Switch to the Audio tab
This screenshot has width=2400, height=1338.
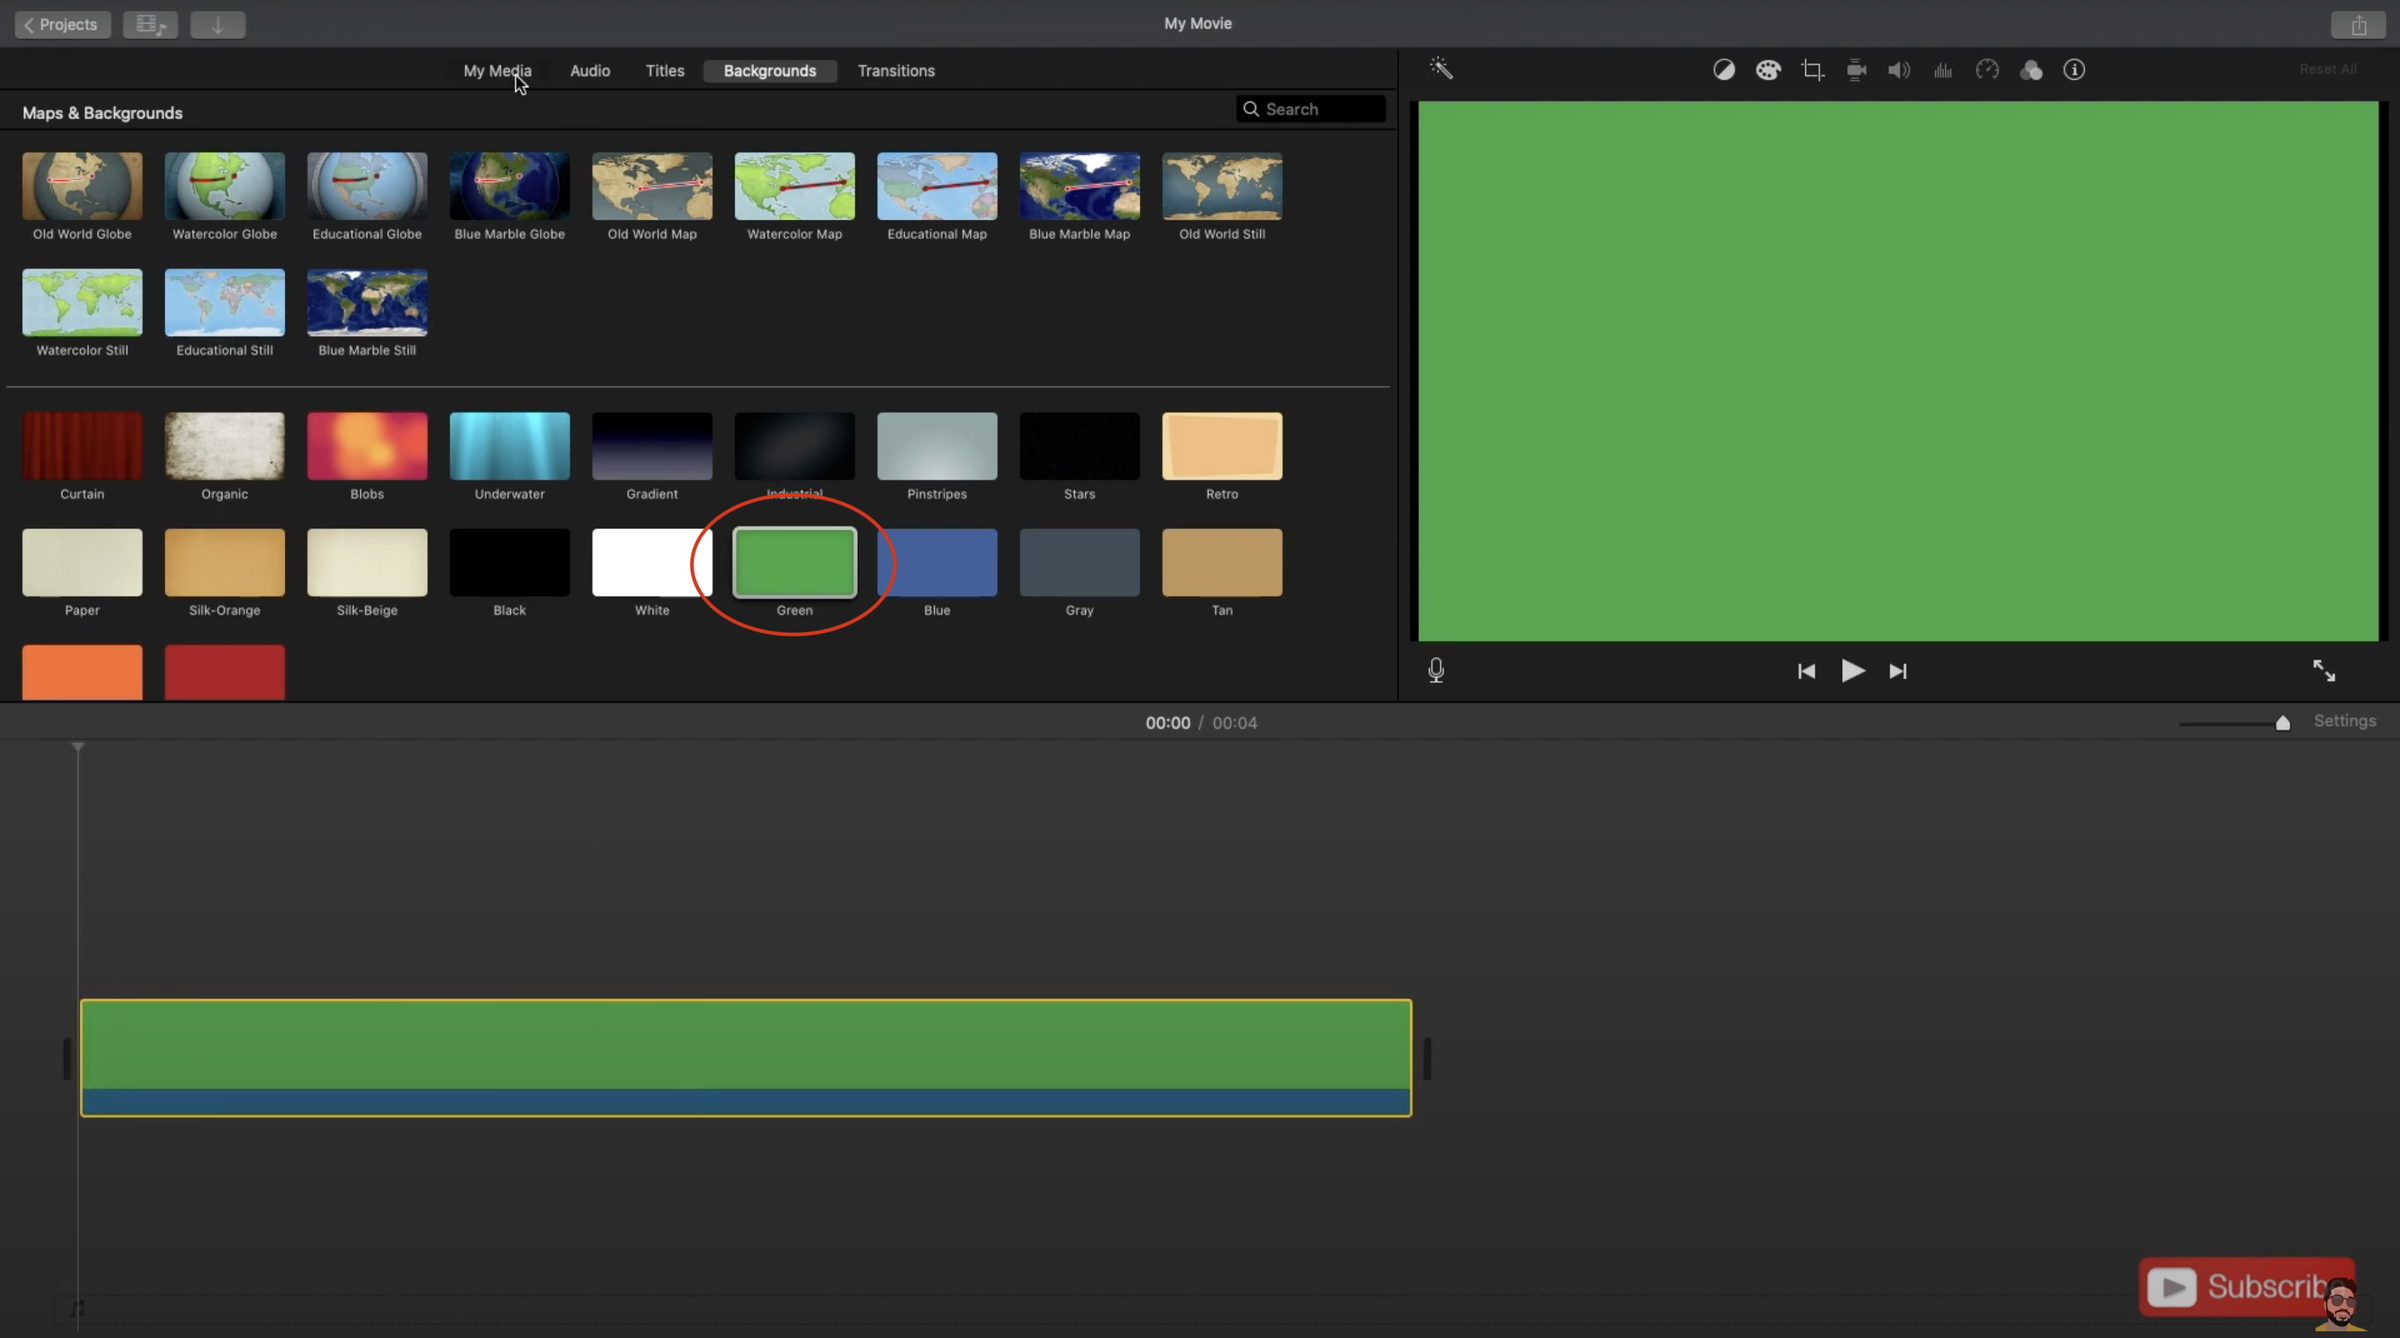pyautogui.click(x=589, y=70)
